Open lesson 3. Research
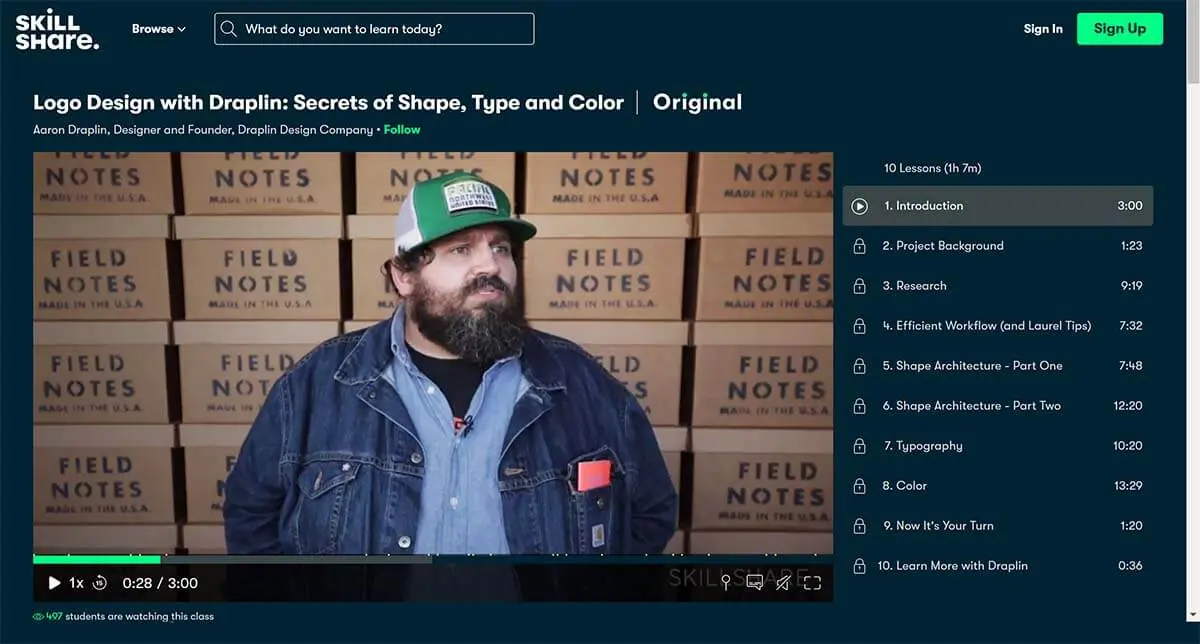The image size is (1200, 644). (998, 286)
